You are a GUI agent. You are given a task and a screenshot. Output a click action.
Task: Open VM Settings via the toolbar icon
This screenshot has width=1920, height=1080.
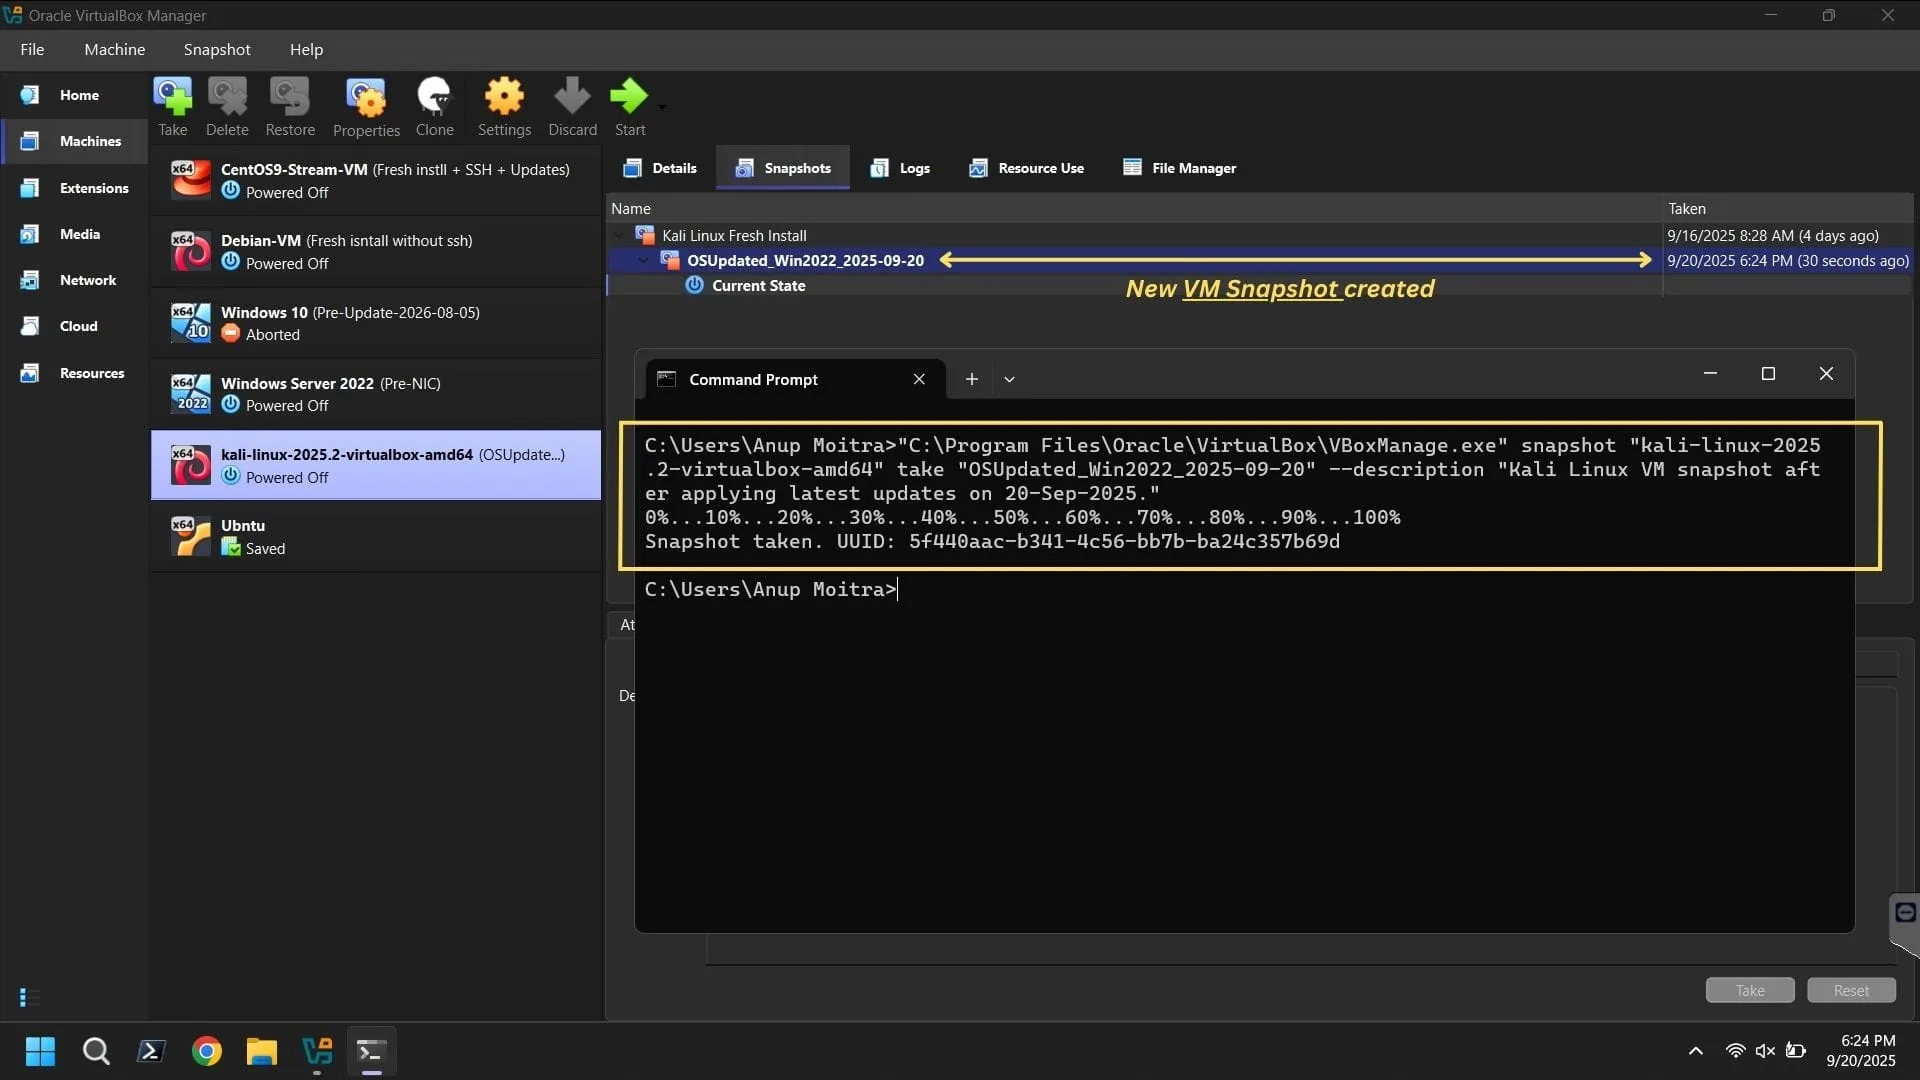coord(504,105)
